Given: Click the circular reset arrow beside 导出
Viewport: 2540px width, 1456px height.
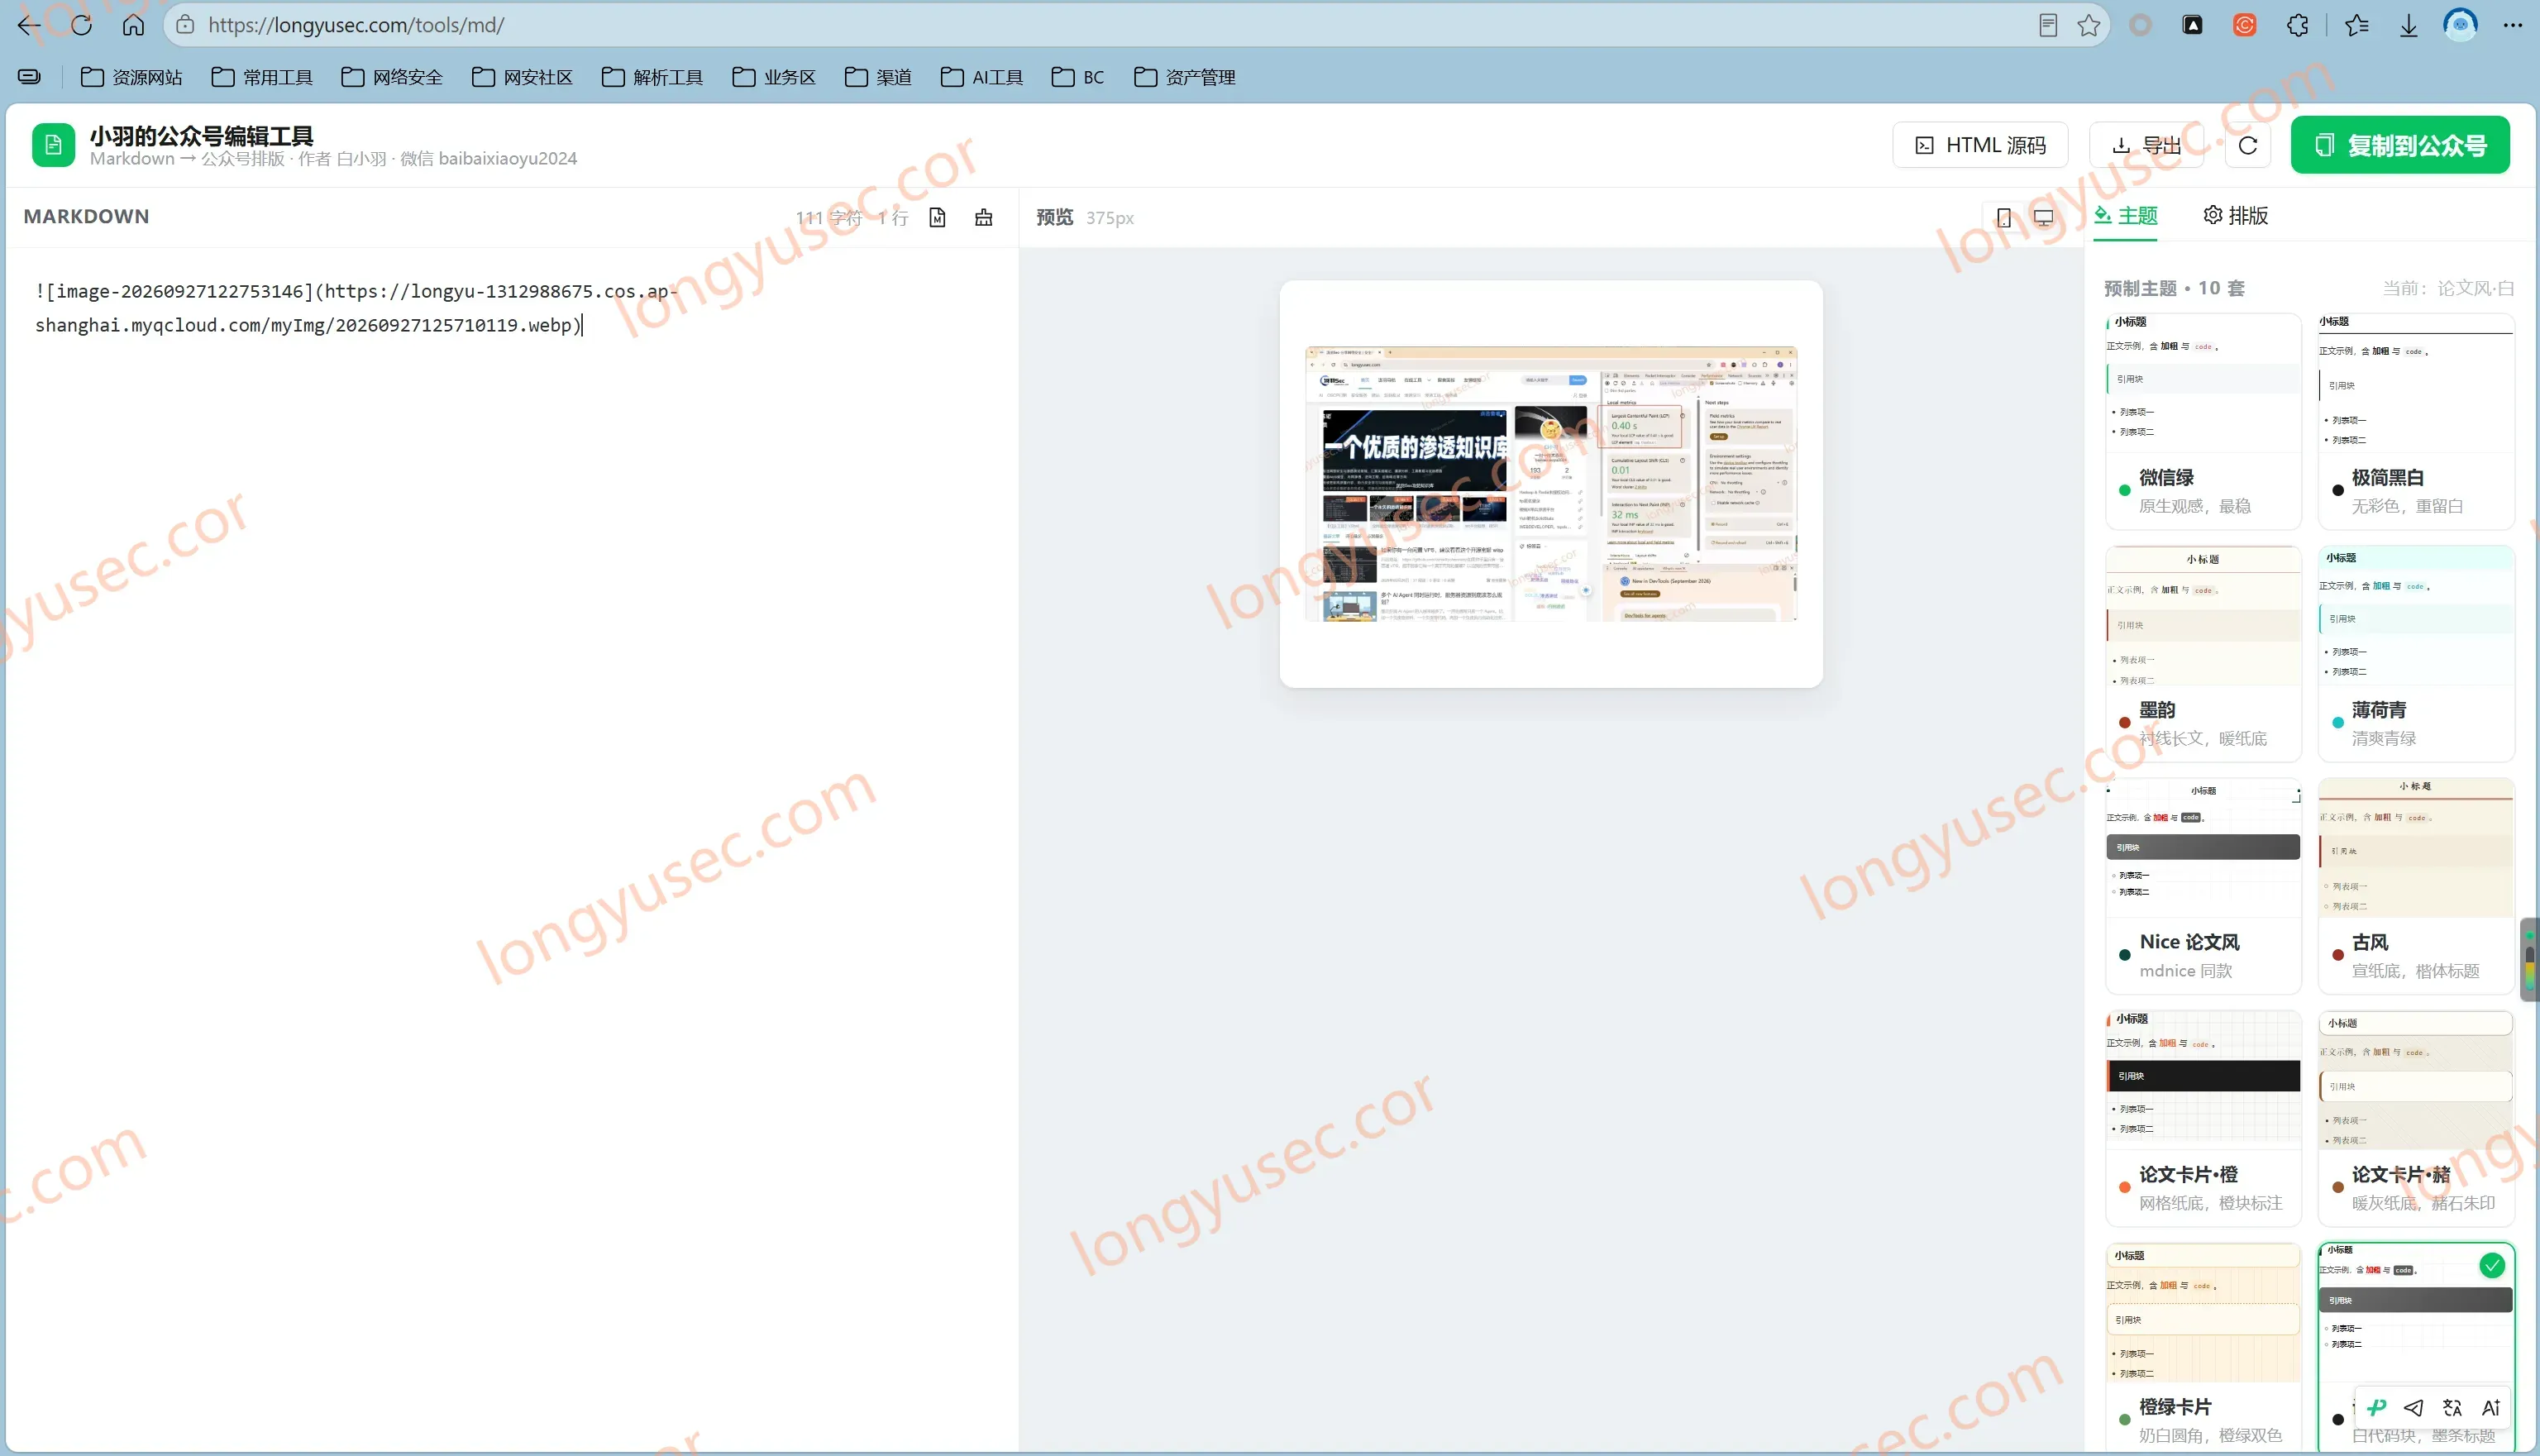Looking at the screenshot, I should tap(2248, 145).
